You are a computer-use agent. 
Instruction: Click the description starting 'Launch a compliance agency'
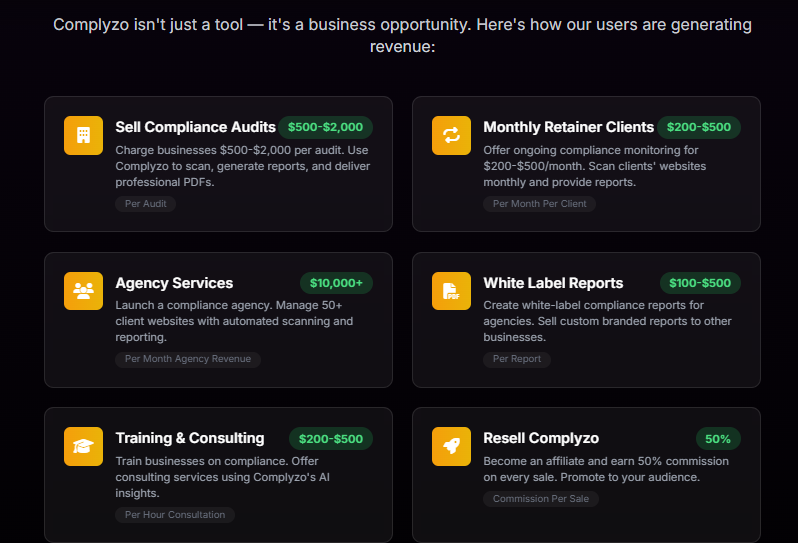click(234, 321)
